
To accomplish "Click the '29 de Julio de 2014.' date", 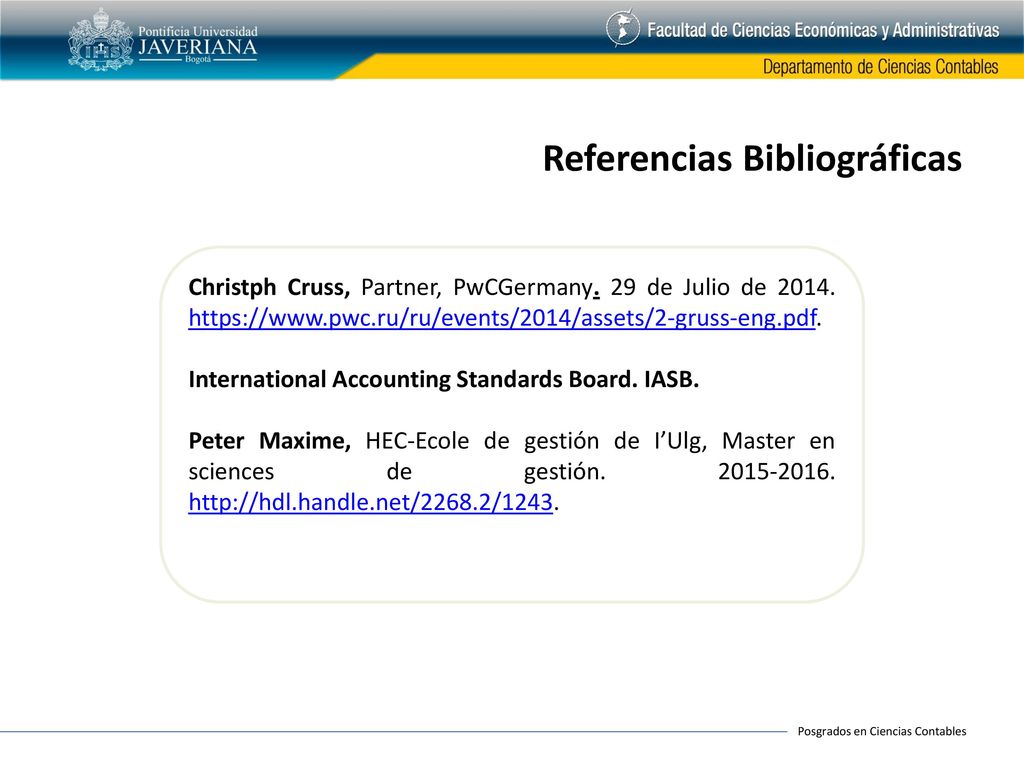I will 722,287.
